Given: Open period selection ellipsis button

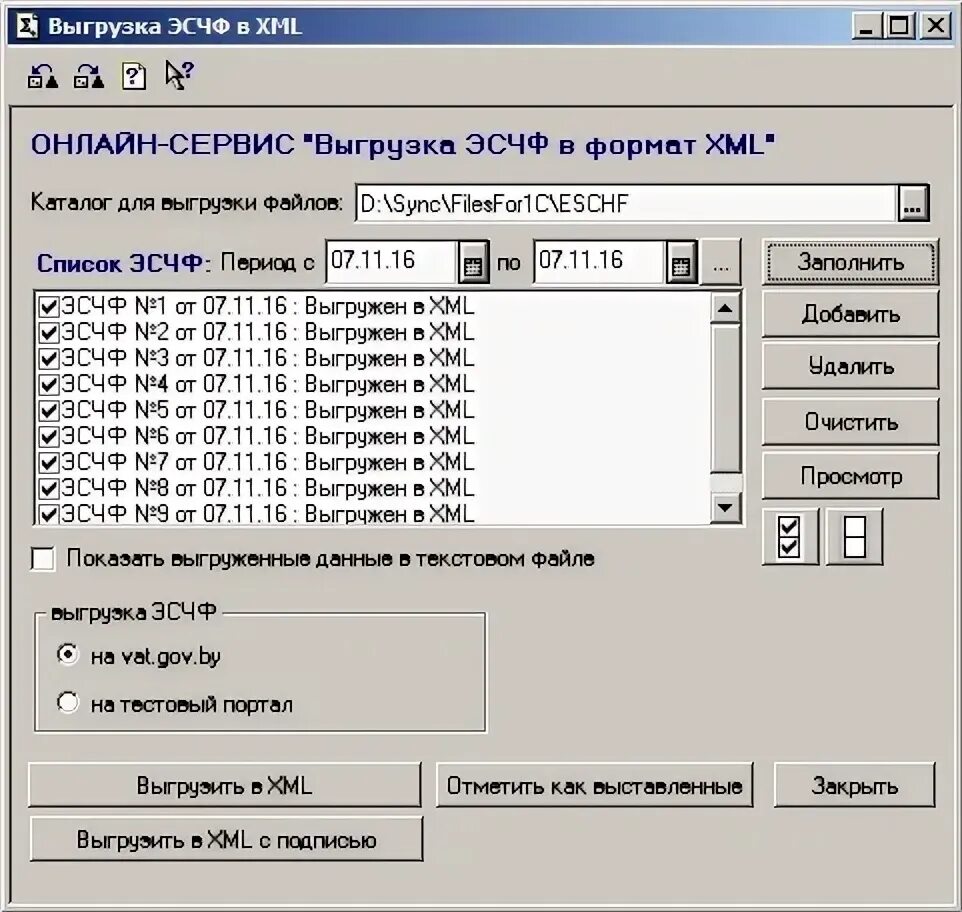Looking at the screenshot, I should click(721, 263).
